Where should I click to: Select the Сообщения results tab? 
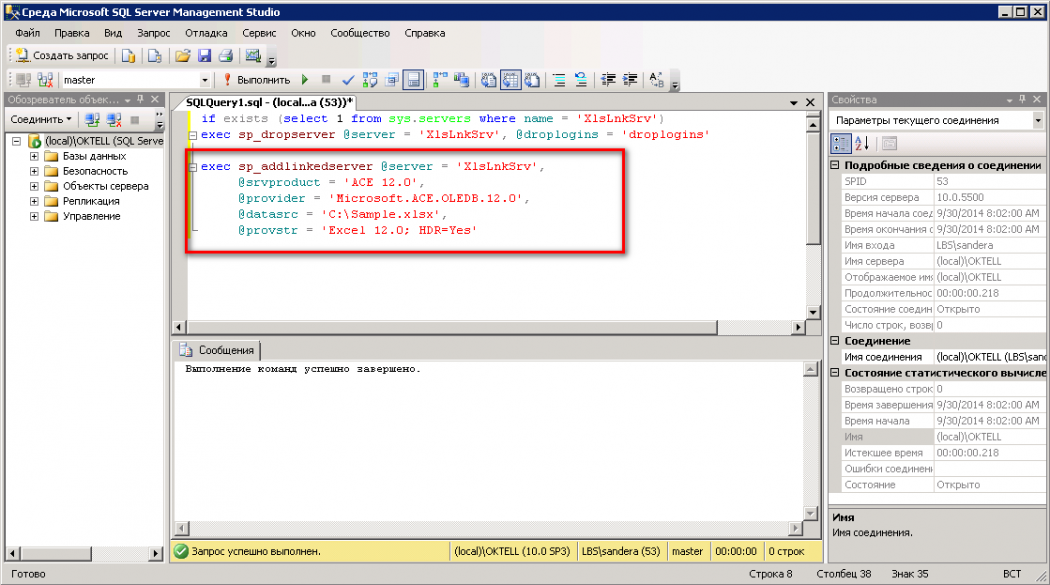point(217,351)
